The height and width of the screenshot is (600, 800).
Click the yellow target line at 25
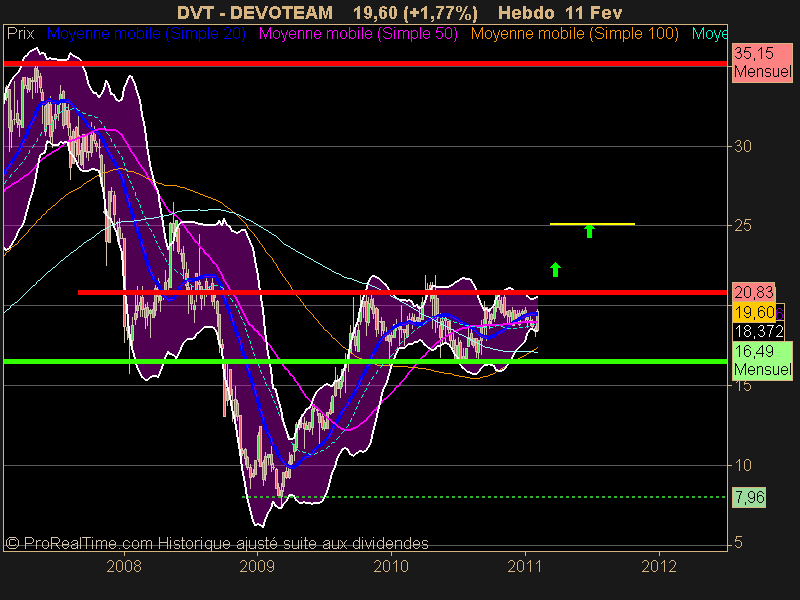(592, 224)
